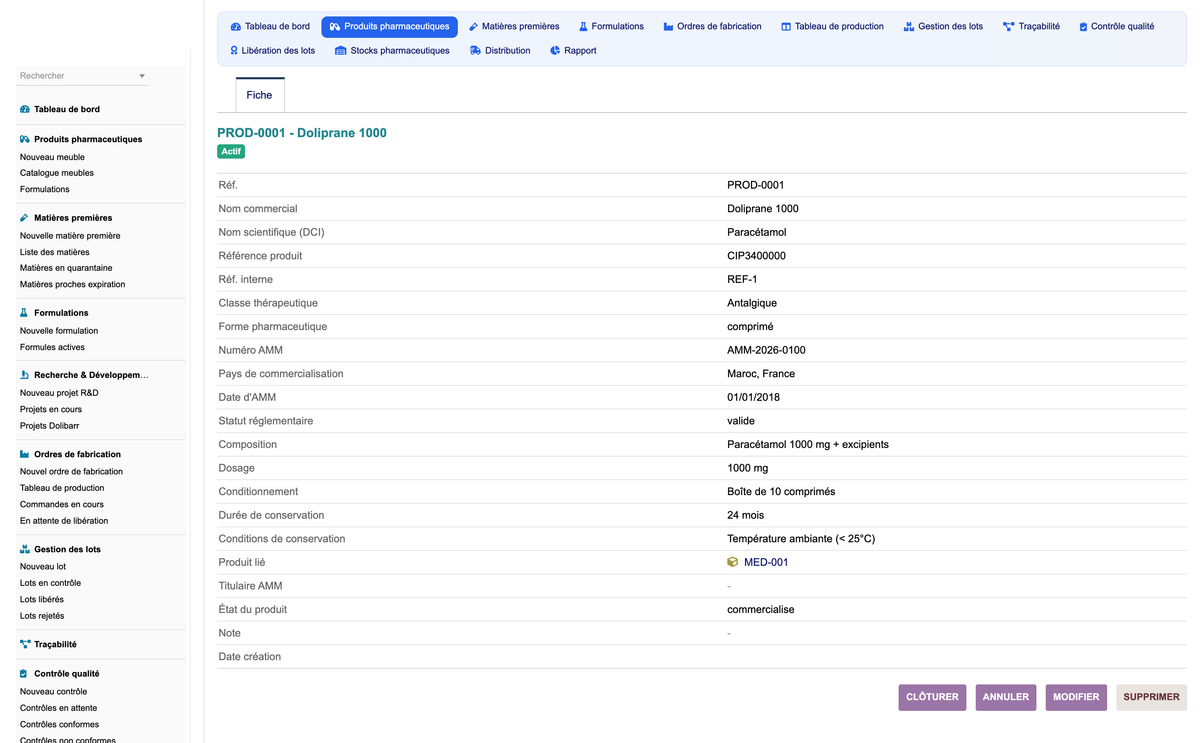Click the Ordres de fabrication factory icon in top bar
Screen dimensions: 1200x743
pyautogui.click(x=668, y=27)
